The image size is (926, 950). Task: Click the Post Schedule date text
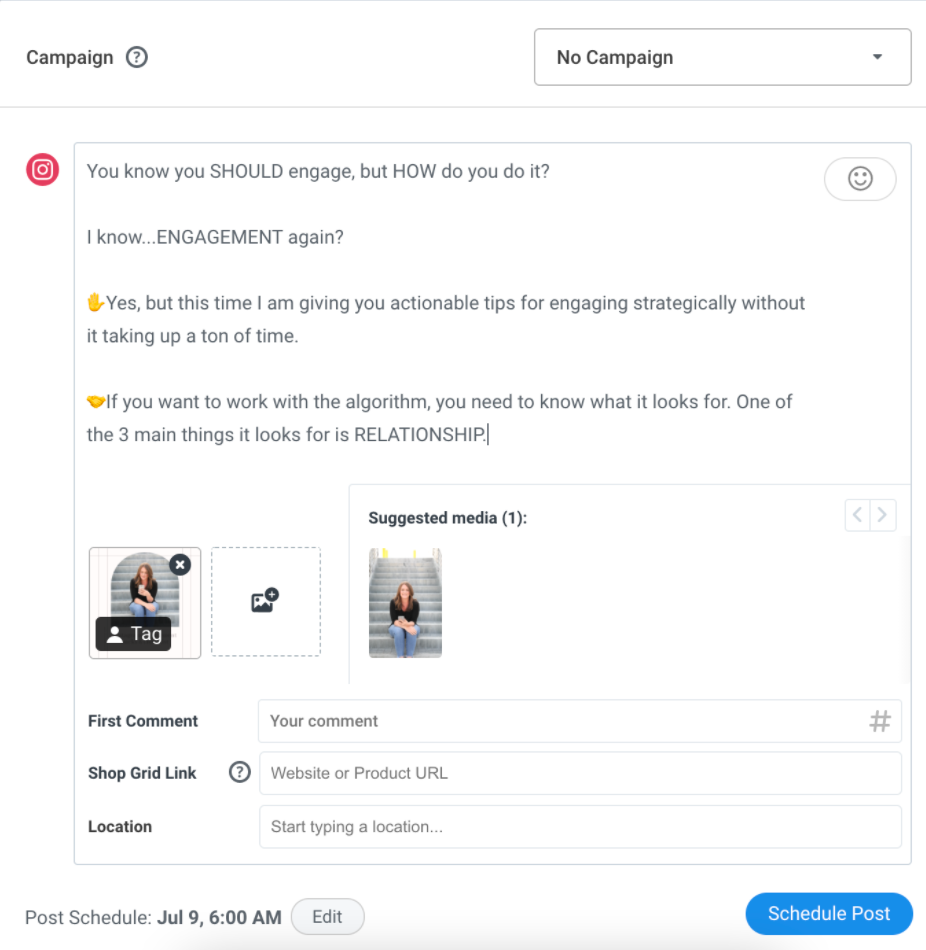click(218, 917)
